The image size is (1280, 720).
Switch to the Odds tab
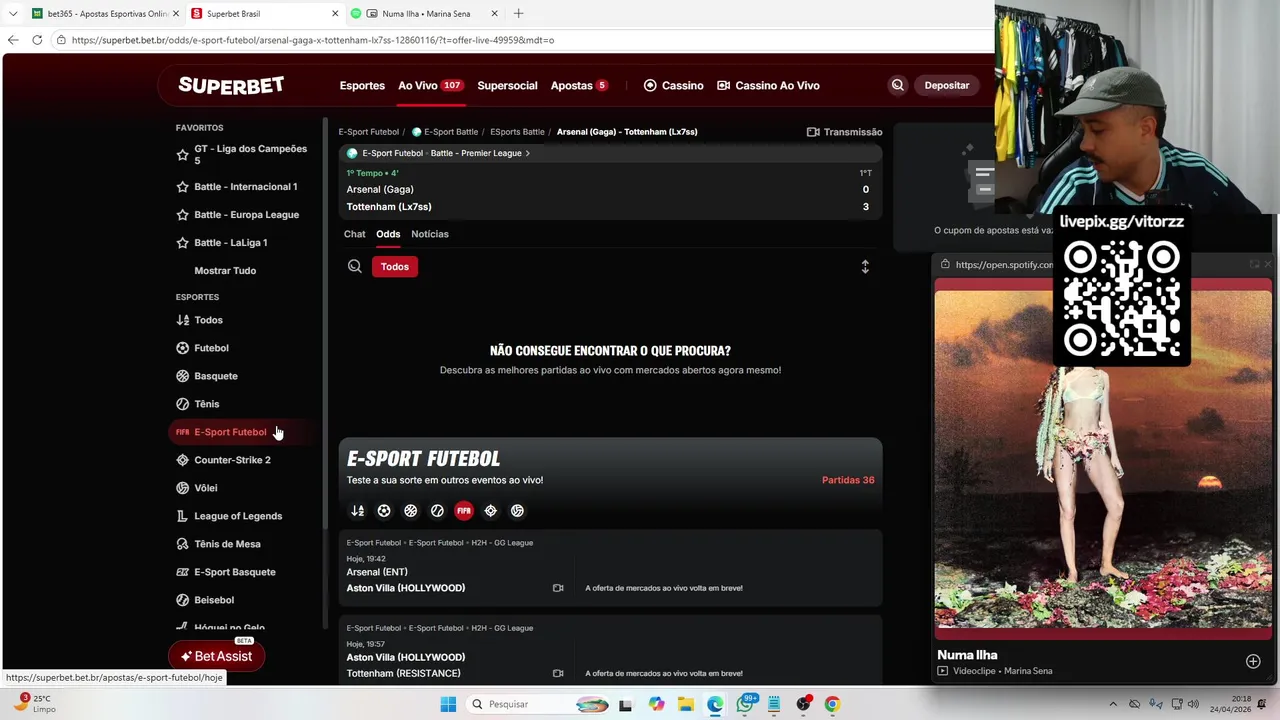point(388,234)
